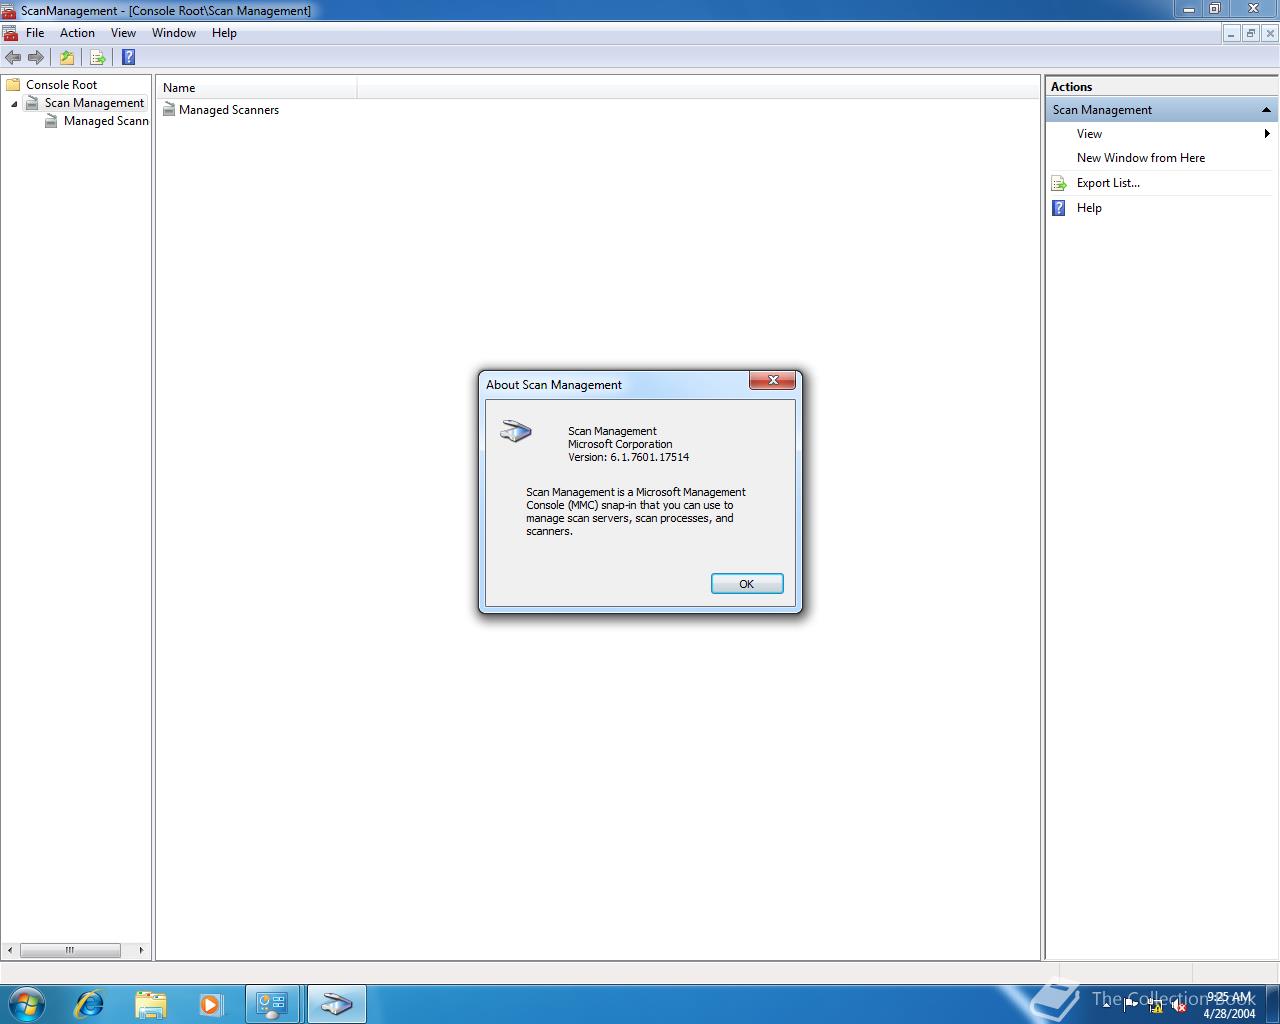The image size is (1280, 1024).
Task: Click the tree pane scroll left arrow
Action: (x=10, y=950)
